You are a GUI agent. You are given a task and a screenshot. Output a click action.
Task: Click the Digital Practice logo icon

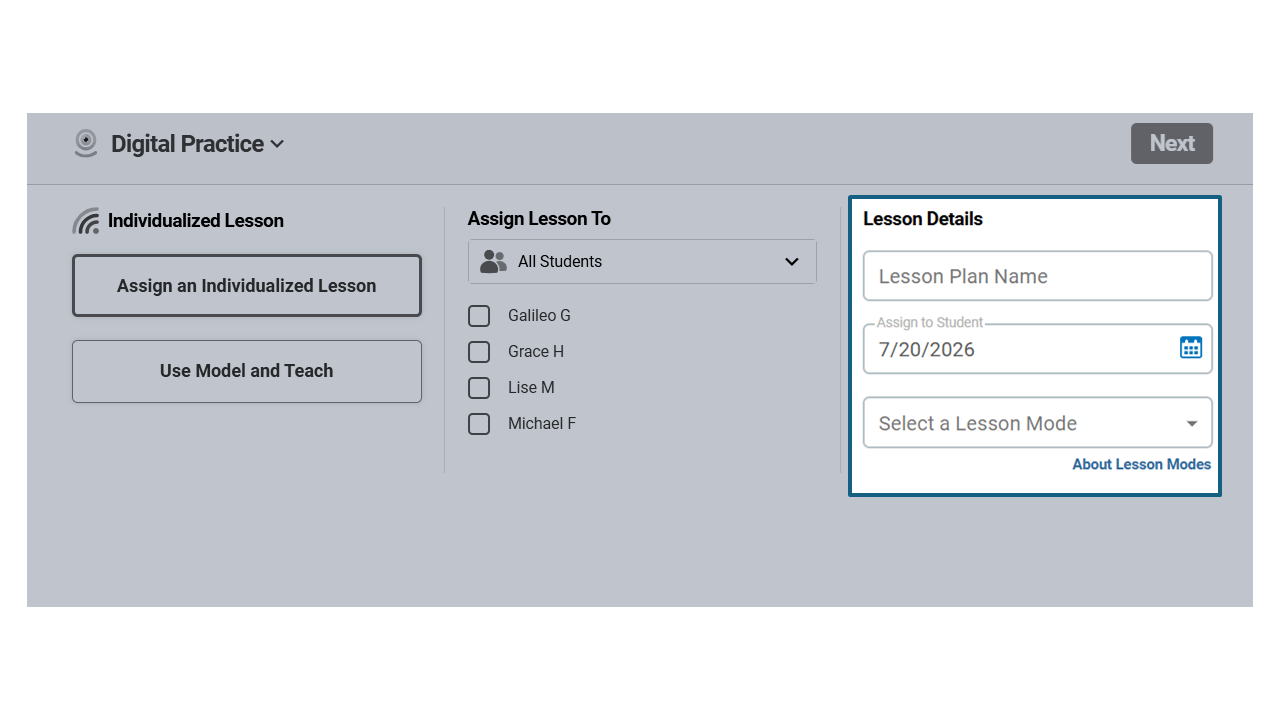pyautogui.click(x=86, y=143)
